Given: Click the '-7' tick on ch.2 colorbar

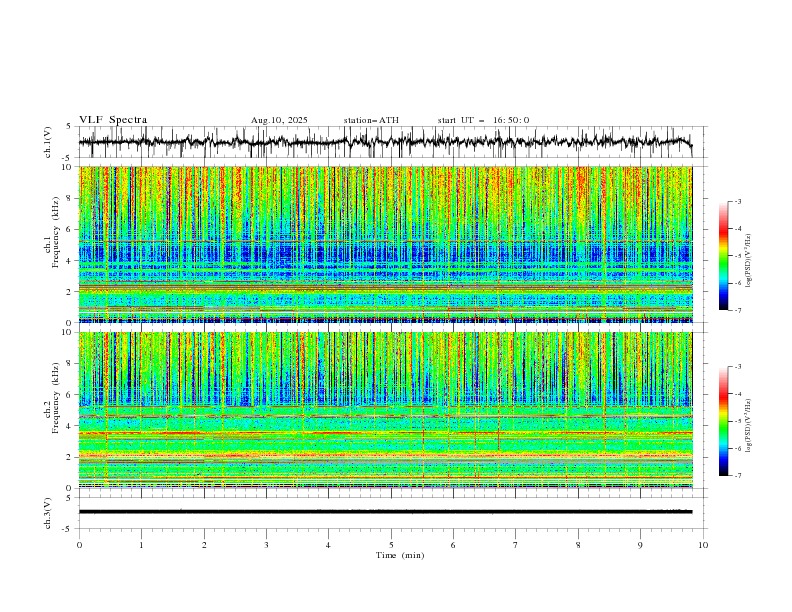Looking at the screenshot, I should [737, 475].
